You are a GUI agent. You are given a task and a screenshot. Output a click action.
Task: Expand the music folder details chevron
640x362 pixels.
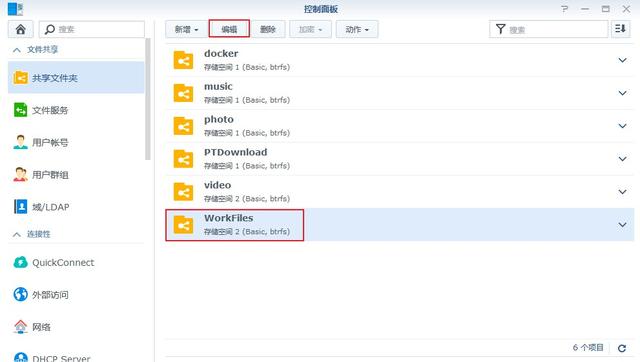622,93
